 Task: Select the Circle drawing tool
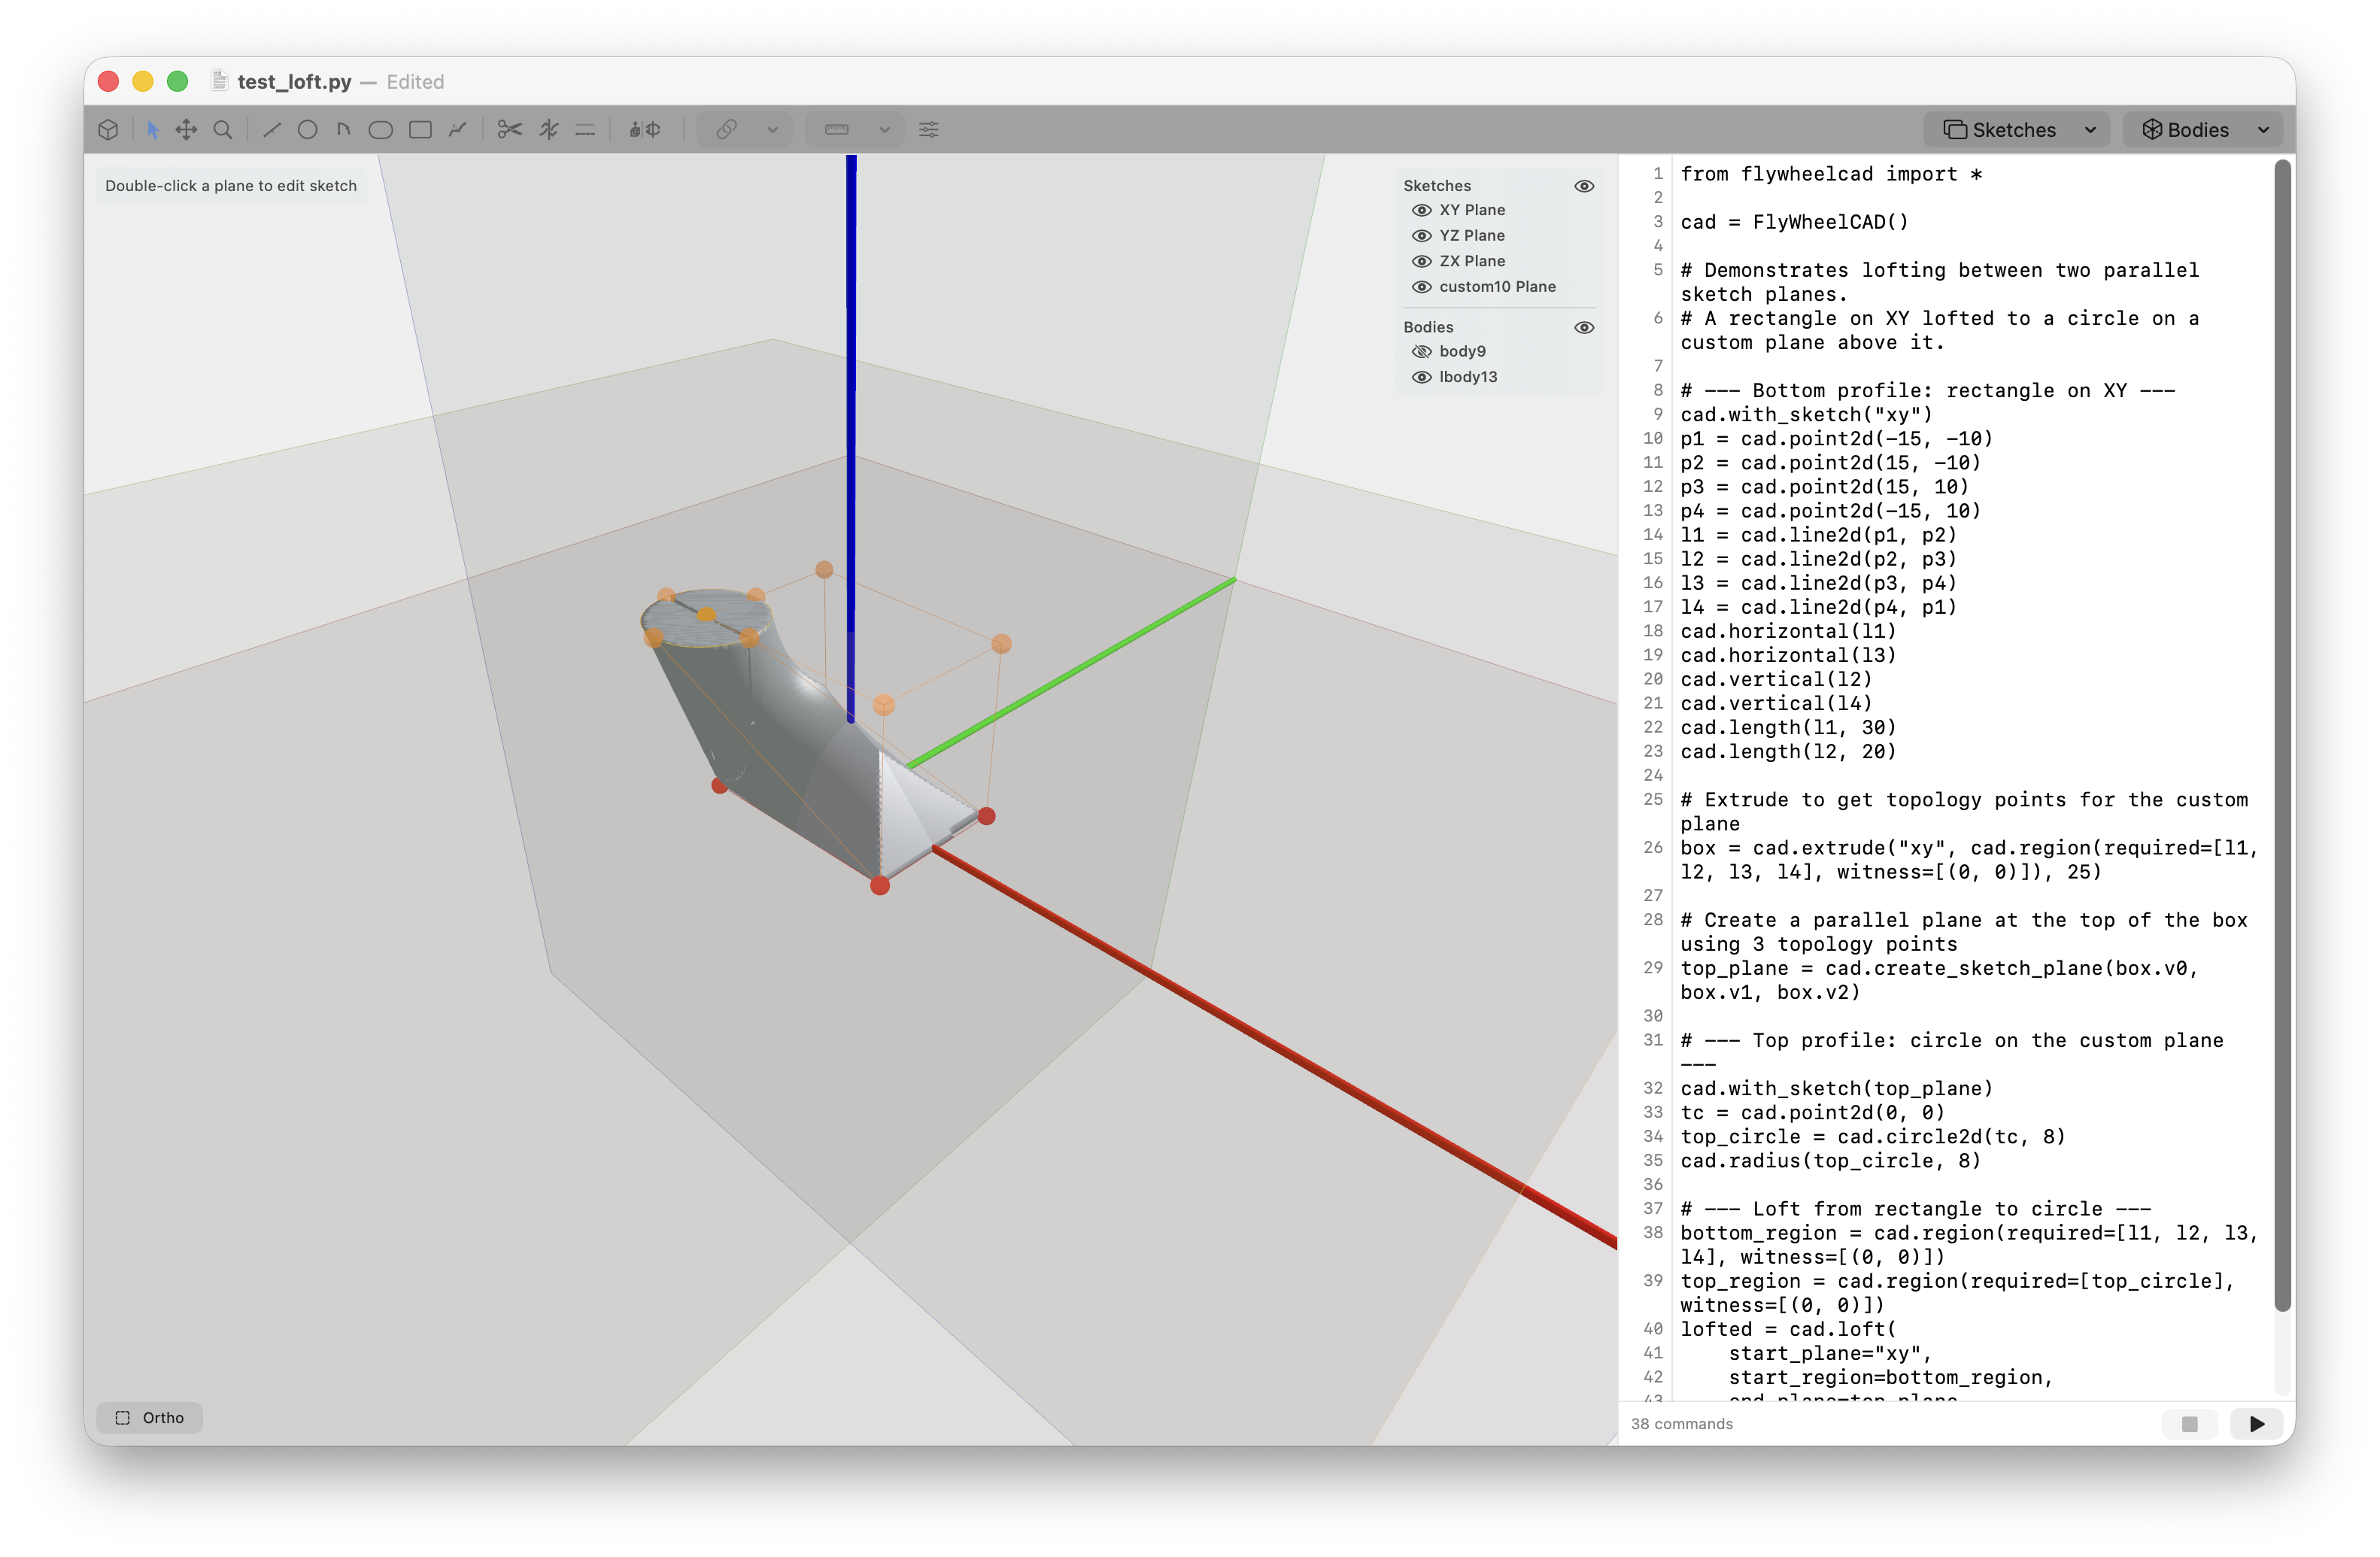coord(307,130)
